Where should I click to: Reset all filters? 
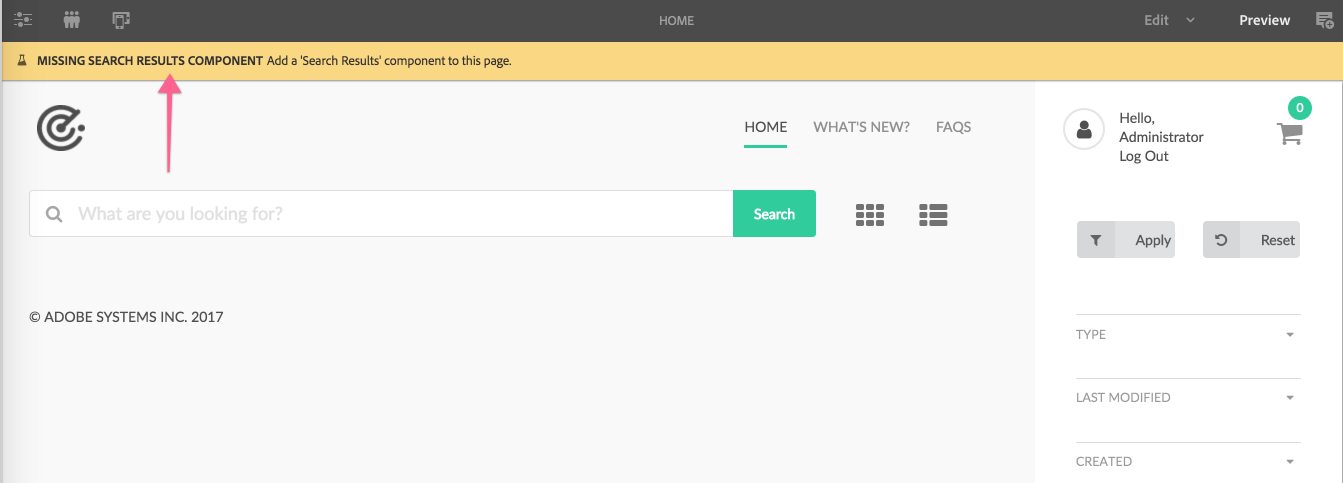pos(1251,240)
